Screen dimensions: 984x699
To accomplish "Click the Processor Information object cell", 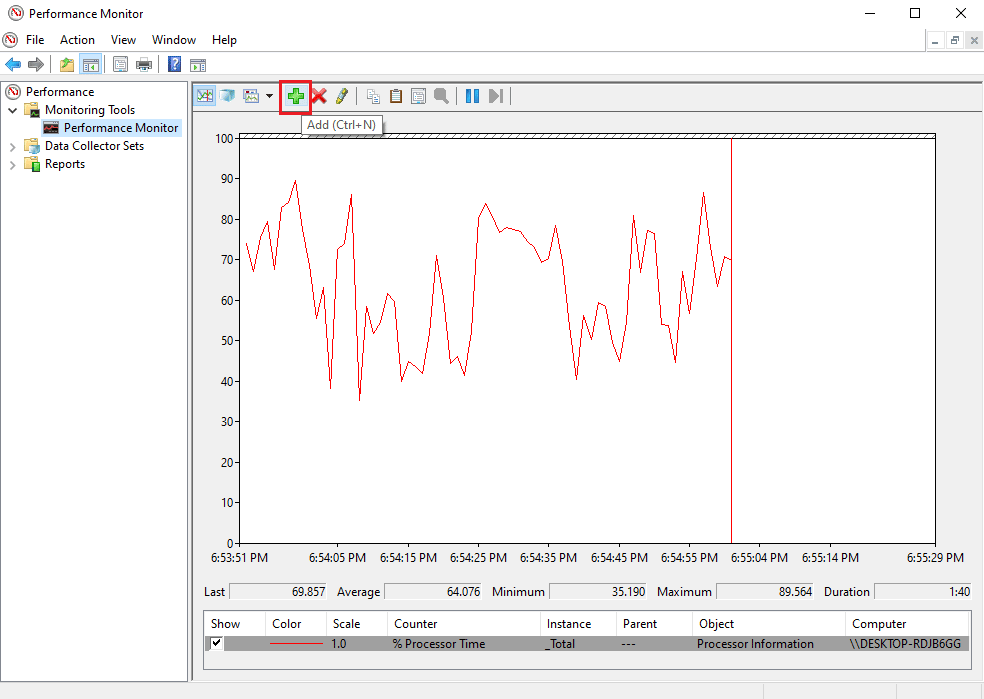I will [755, 644].
